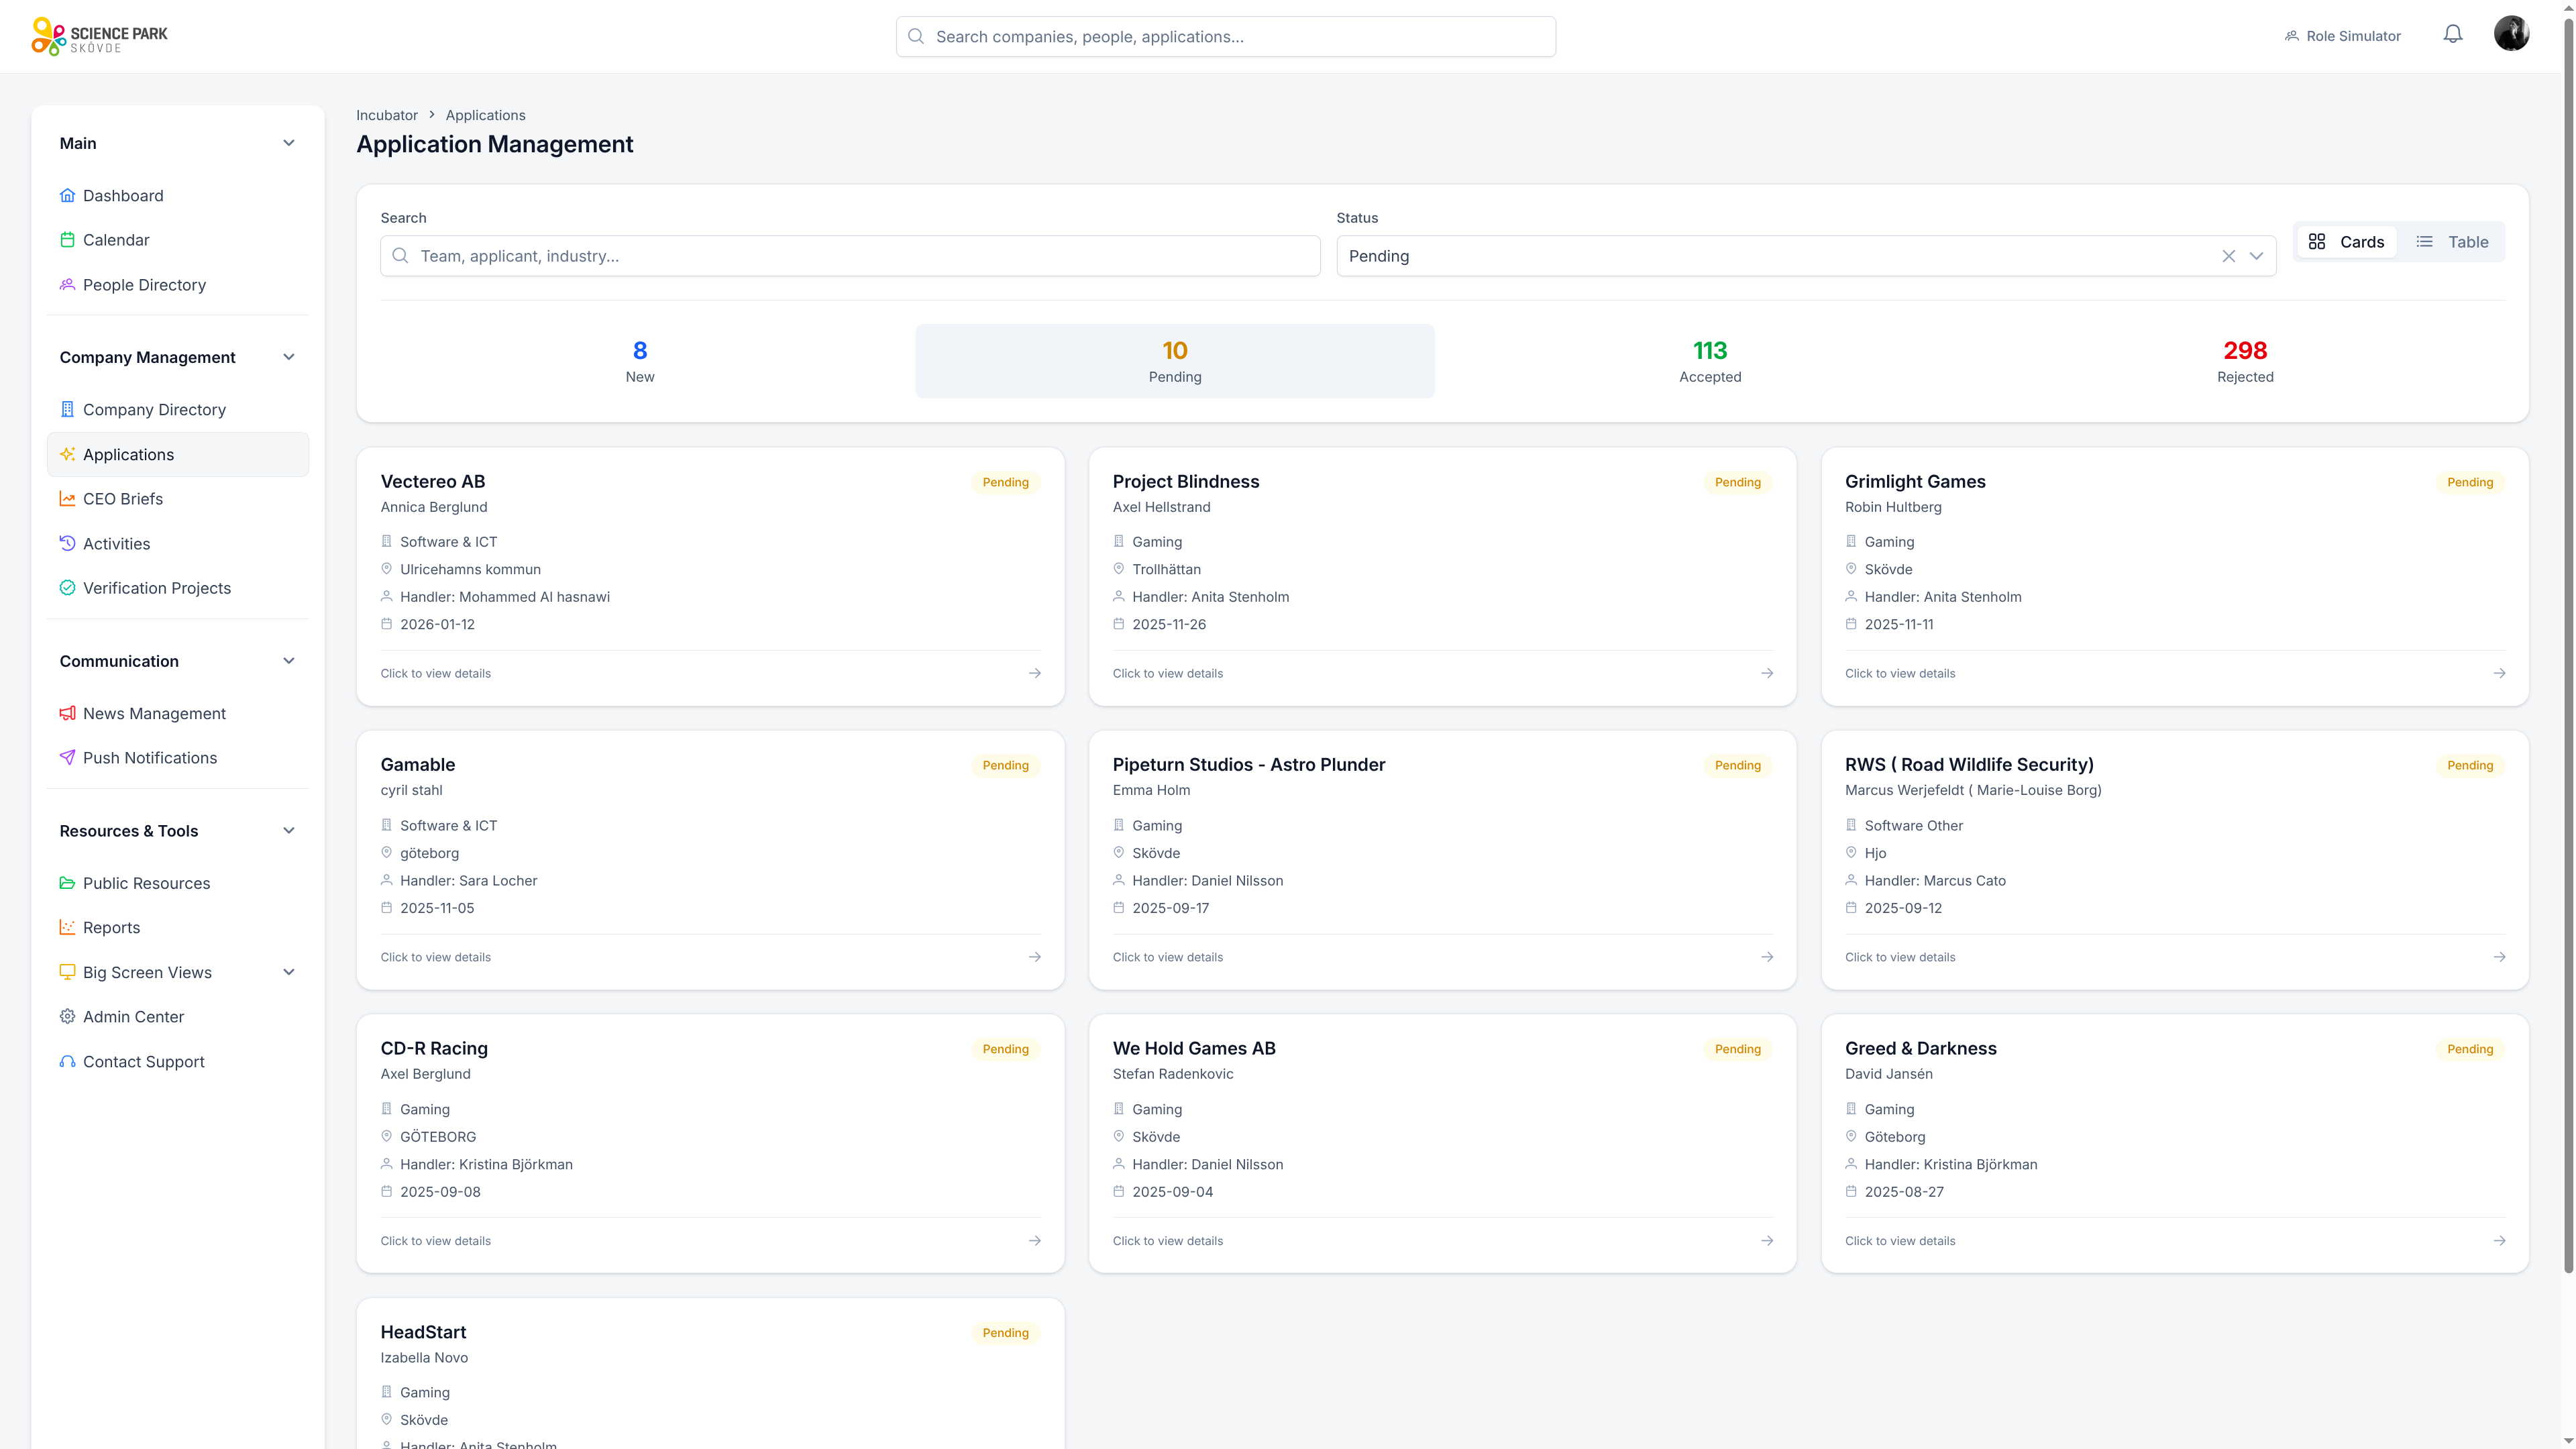Filter by 113 Accepted applications
The image size is (2576, 1449).
pos(1710,361)
